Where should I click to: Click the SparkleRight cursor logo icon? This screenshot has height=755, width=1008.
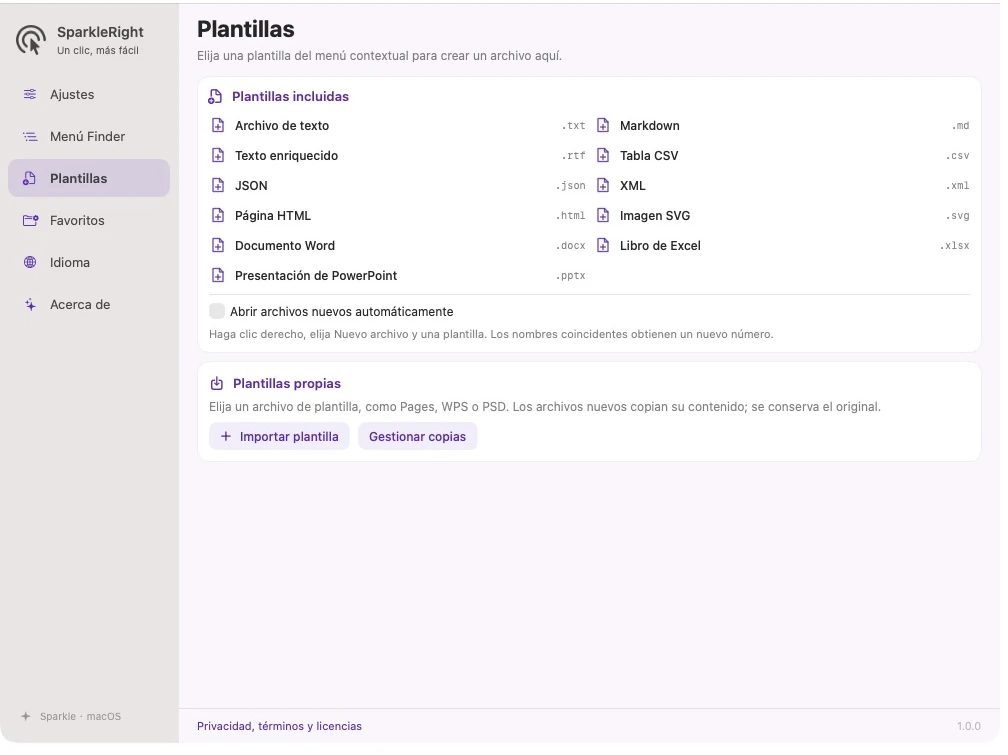pos(30,40)
